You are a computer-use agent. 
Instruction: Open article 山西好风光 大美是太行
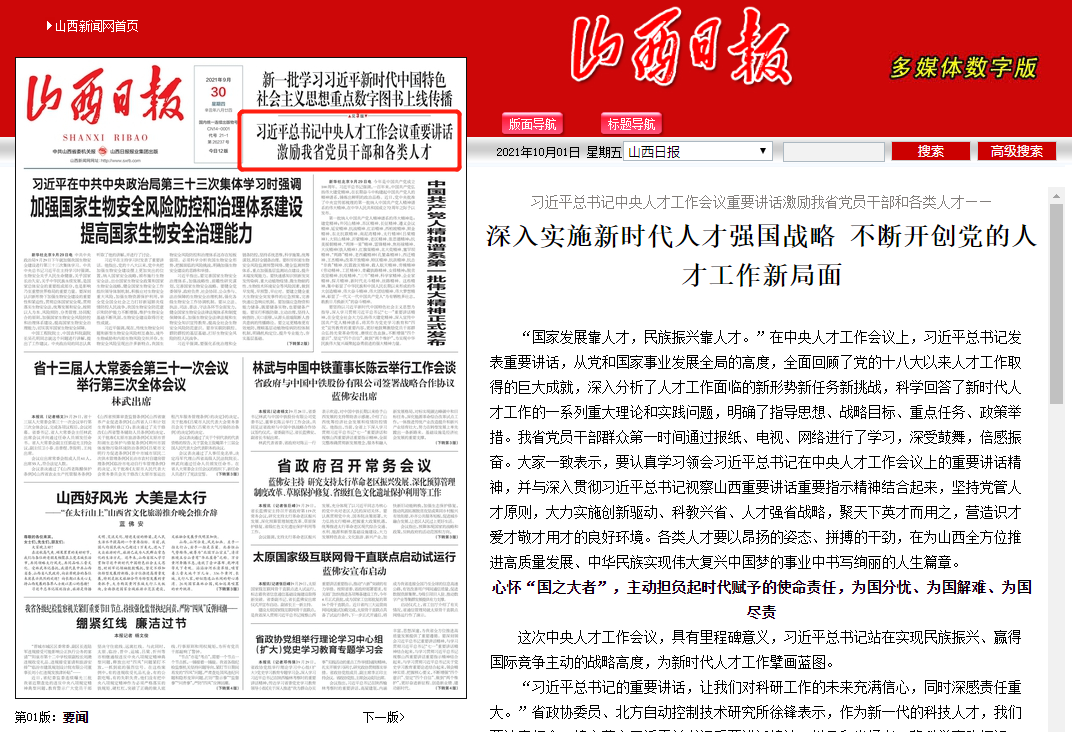click(131, 498)
